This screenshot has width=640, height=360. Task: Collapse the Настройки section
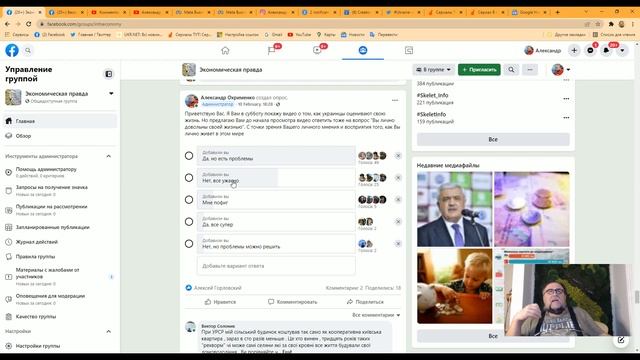tap(109, 331)
